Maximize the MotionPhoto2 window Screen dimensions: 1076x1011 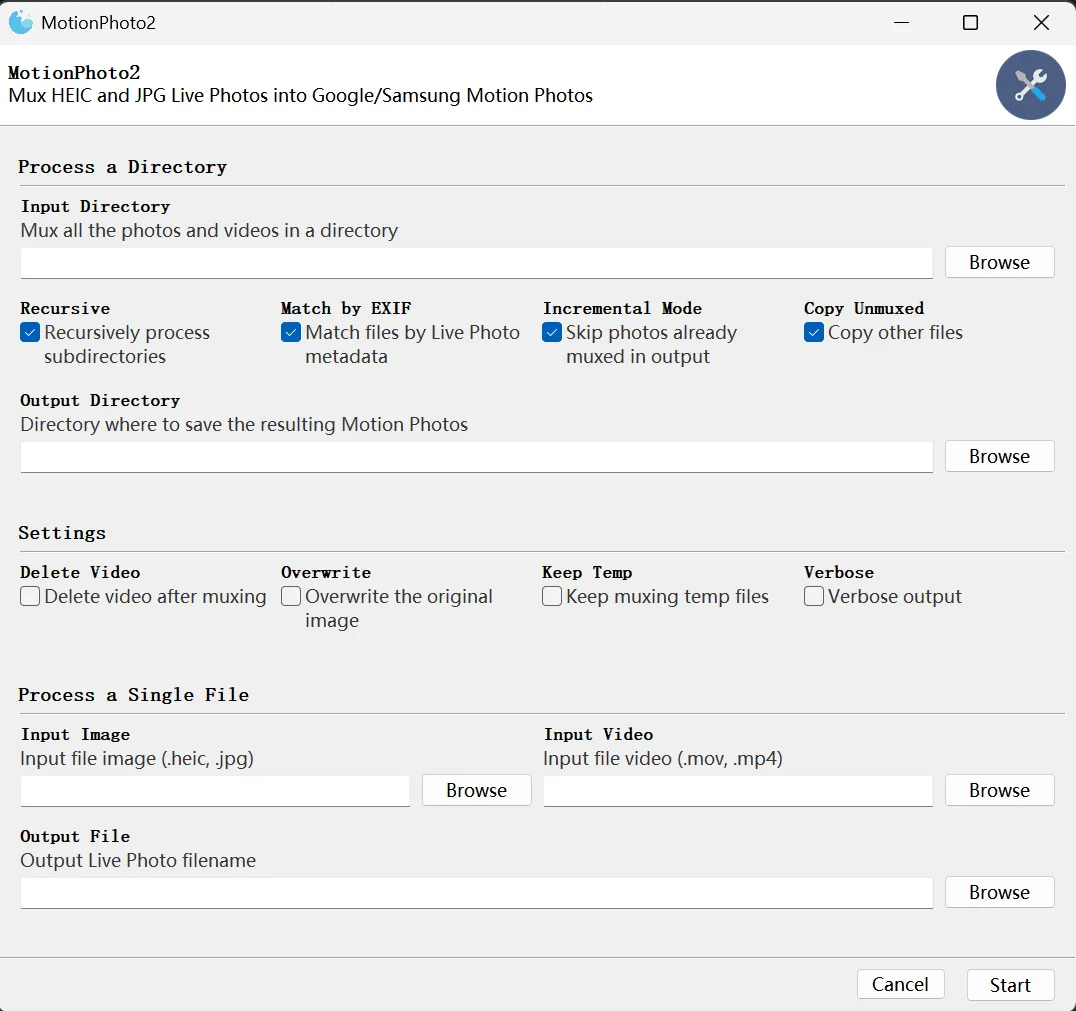pos(970,22)
